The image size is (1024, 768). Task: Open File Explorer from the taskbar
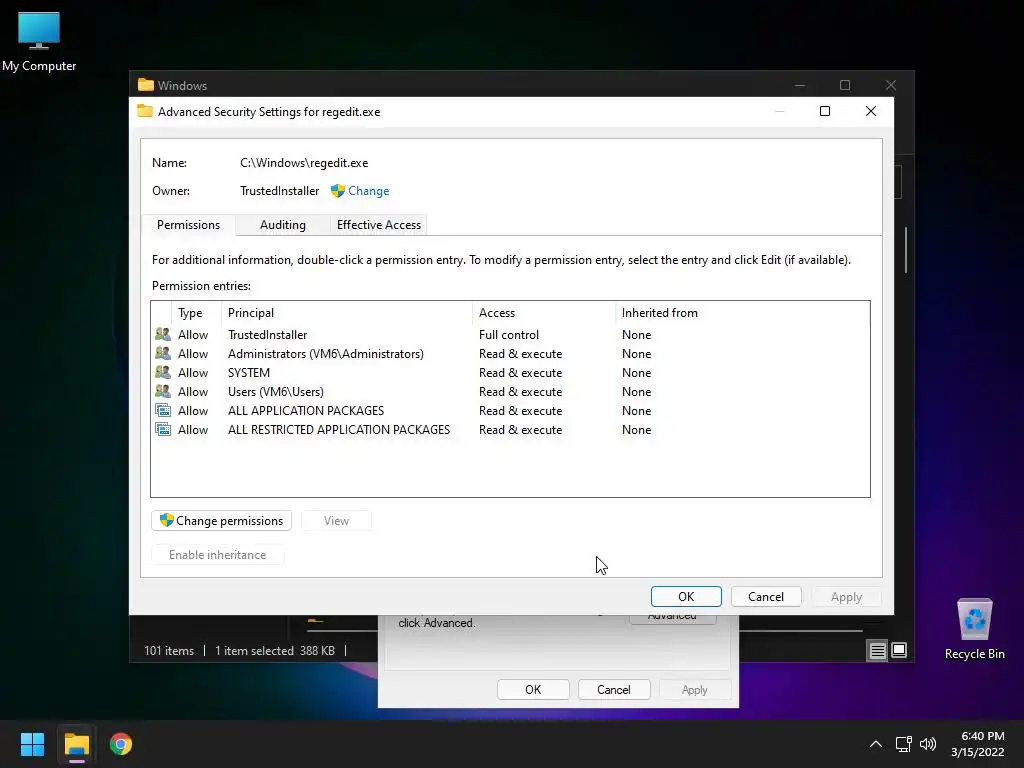[x=76, y=744]
